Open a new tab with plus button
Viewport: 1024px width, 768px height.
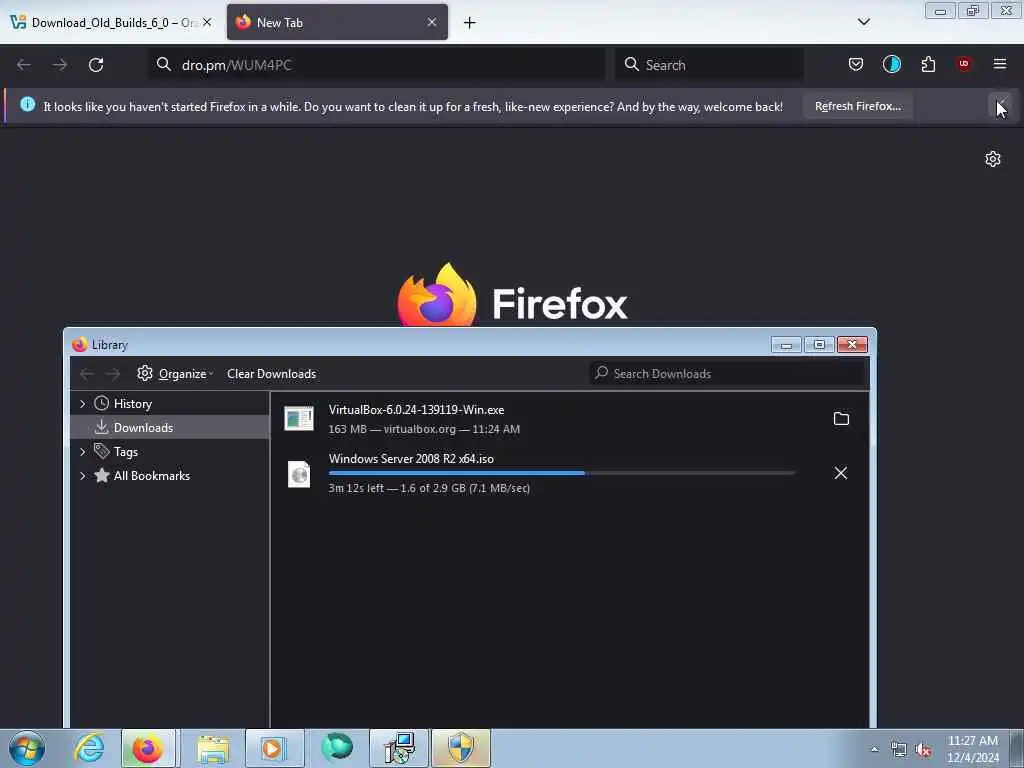pyautogui.click(x=470, y=23)
